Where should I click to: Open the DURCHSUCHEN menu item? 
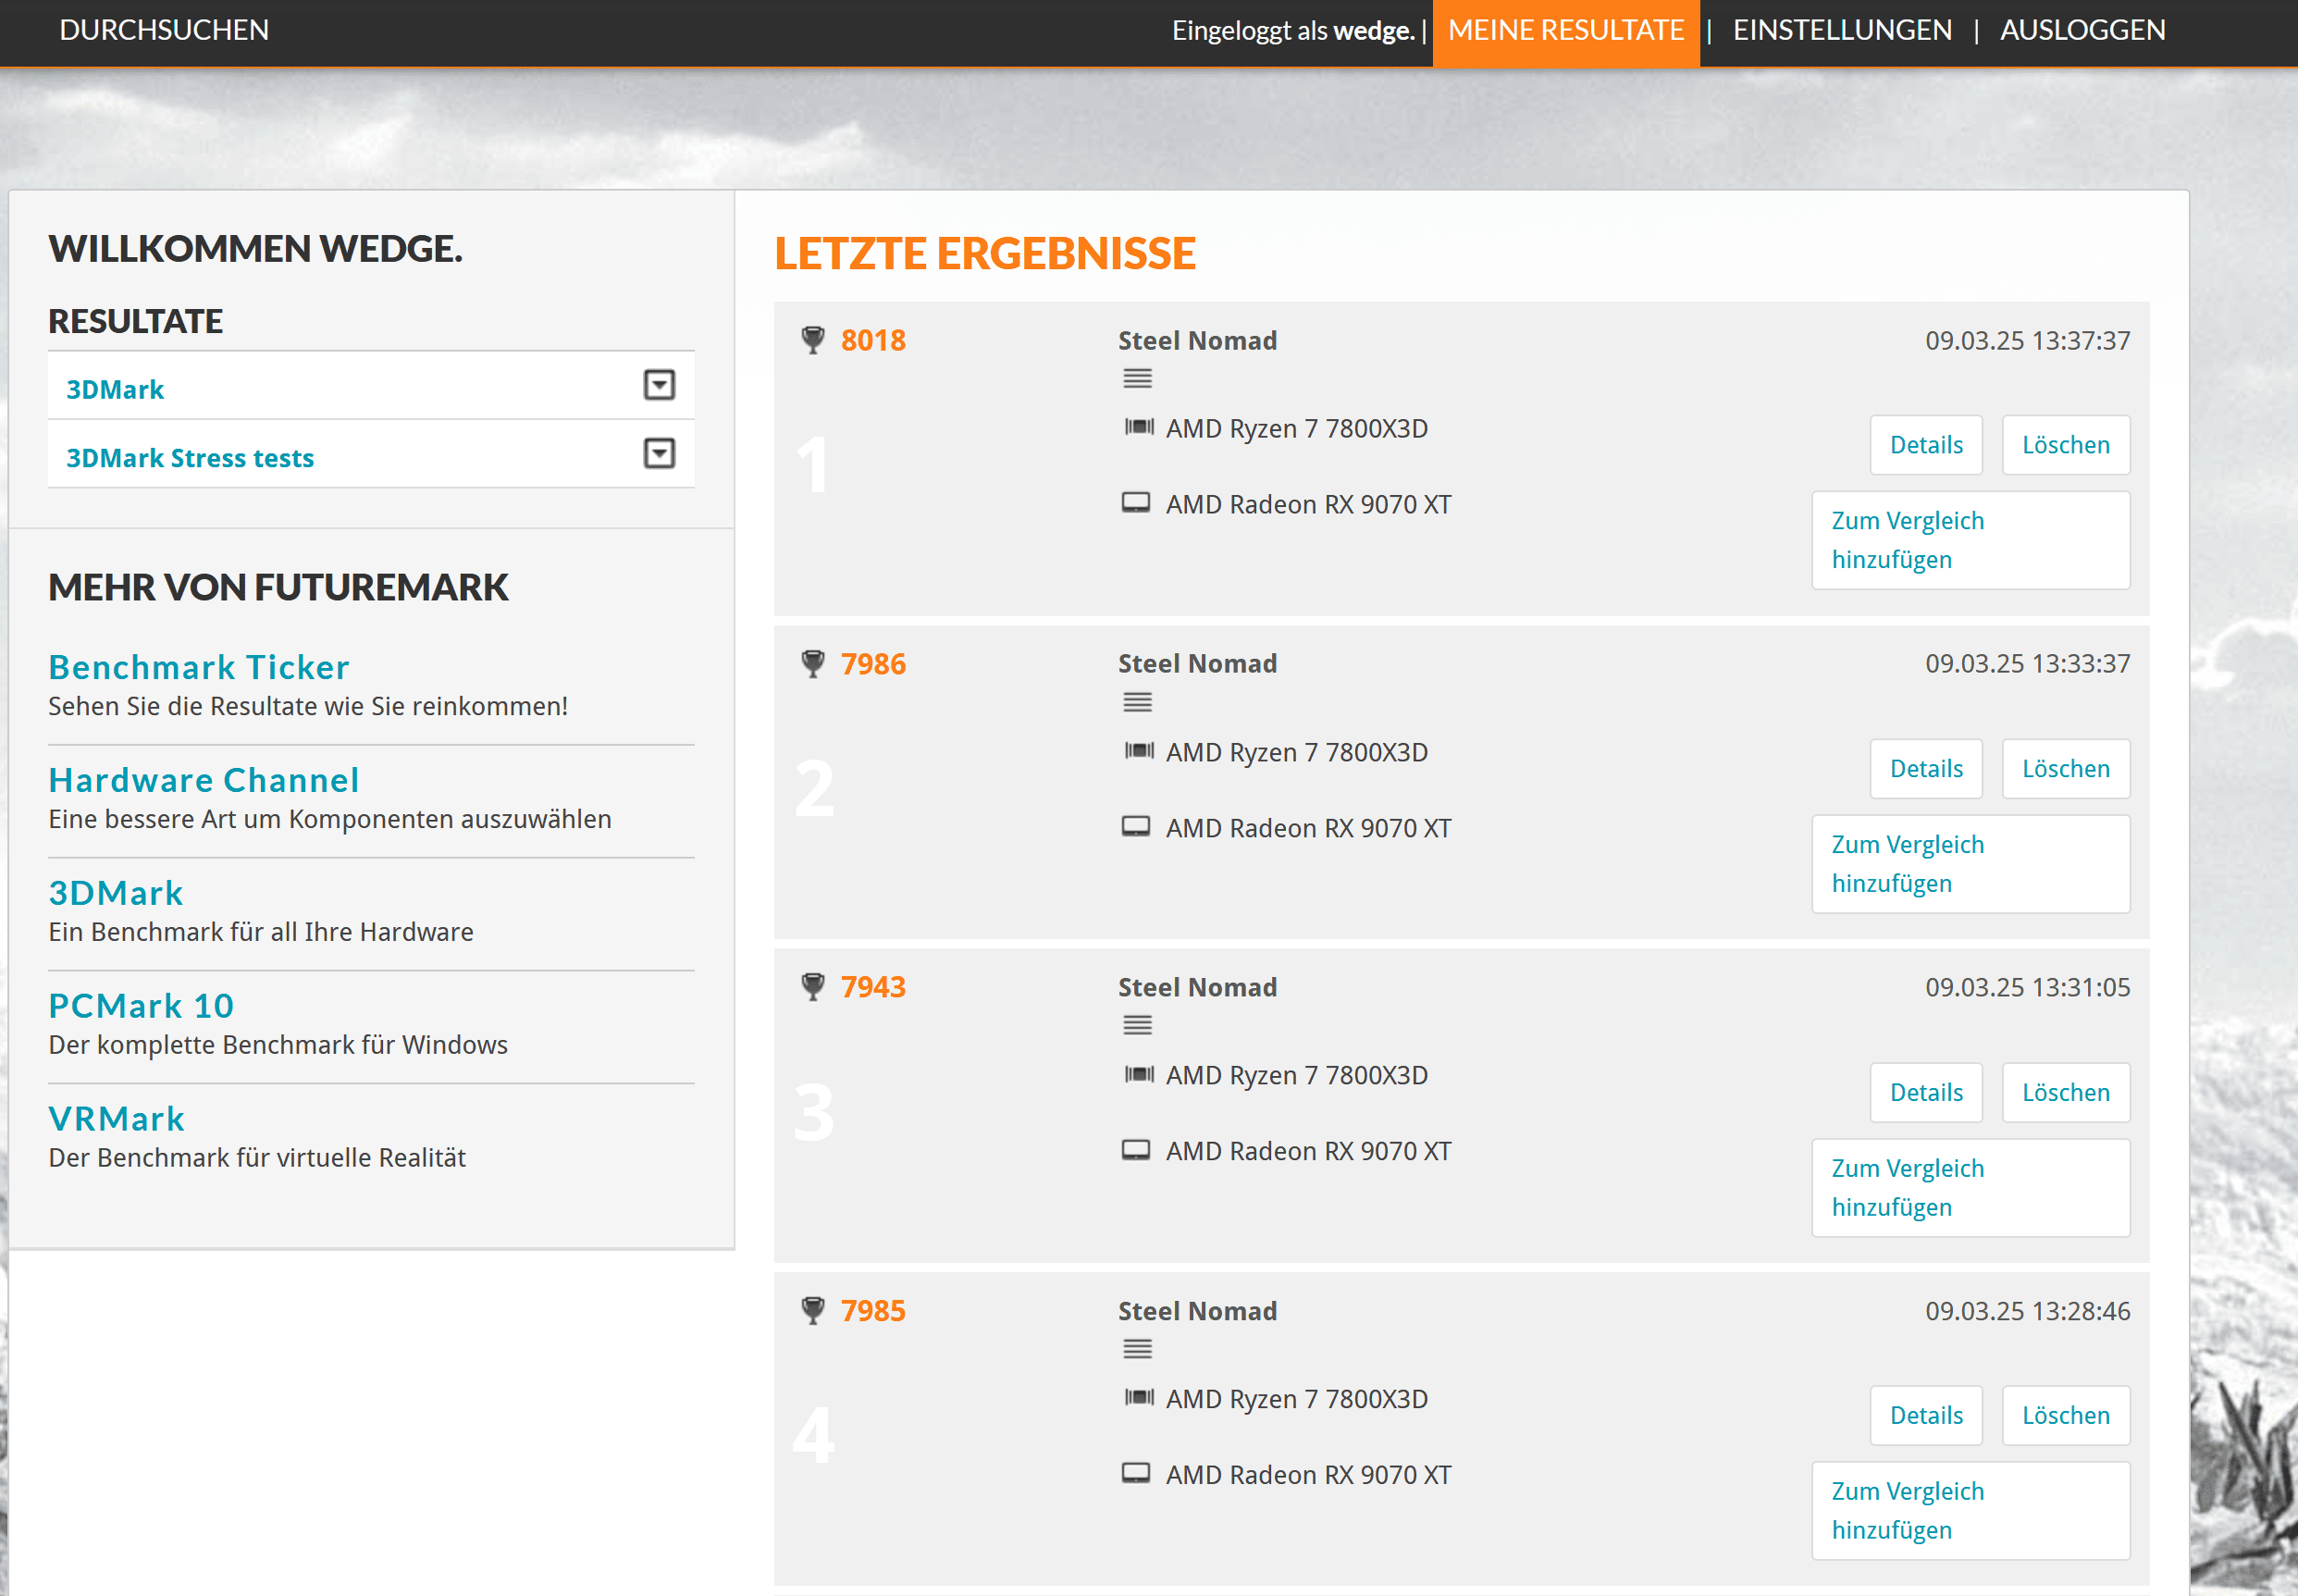tap(164, 30)
